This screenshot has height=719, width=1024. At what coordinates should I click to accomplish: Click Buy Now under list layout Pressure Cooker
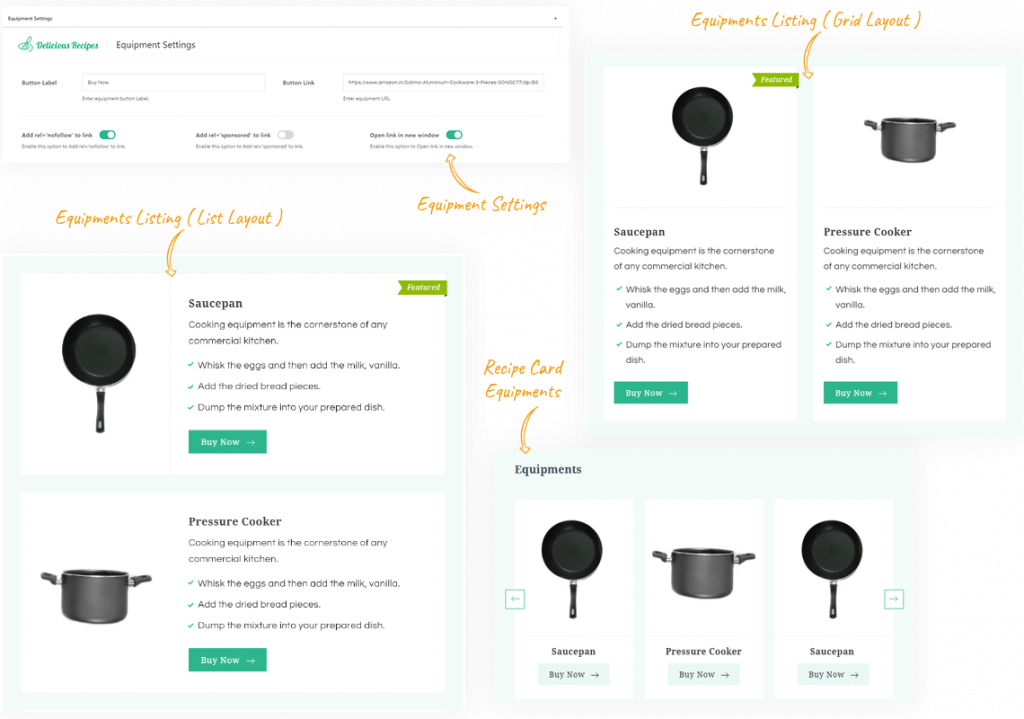227,660
